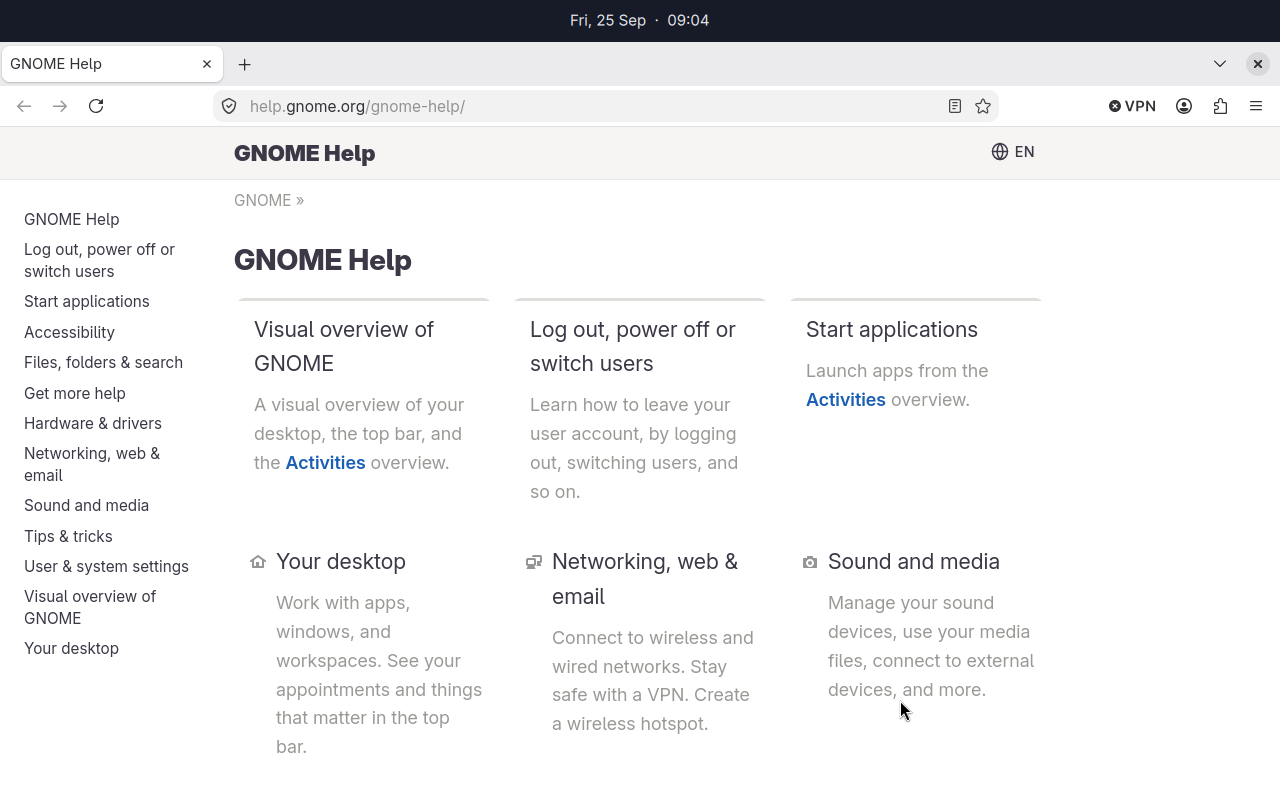Open Tips & tricks in the sidebar
Image resolution: width=1280 pixels, height=800 pixels.
(x=68, y=536)
